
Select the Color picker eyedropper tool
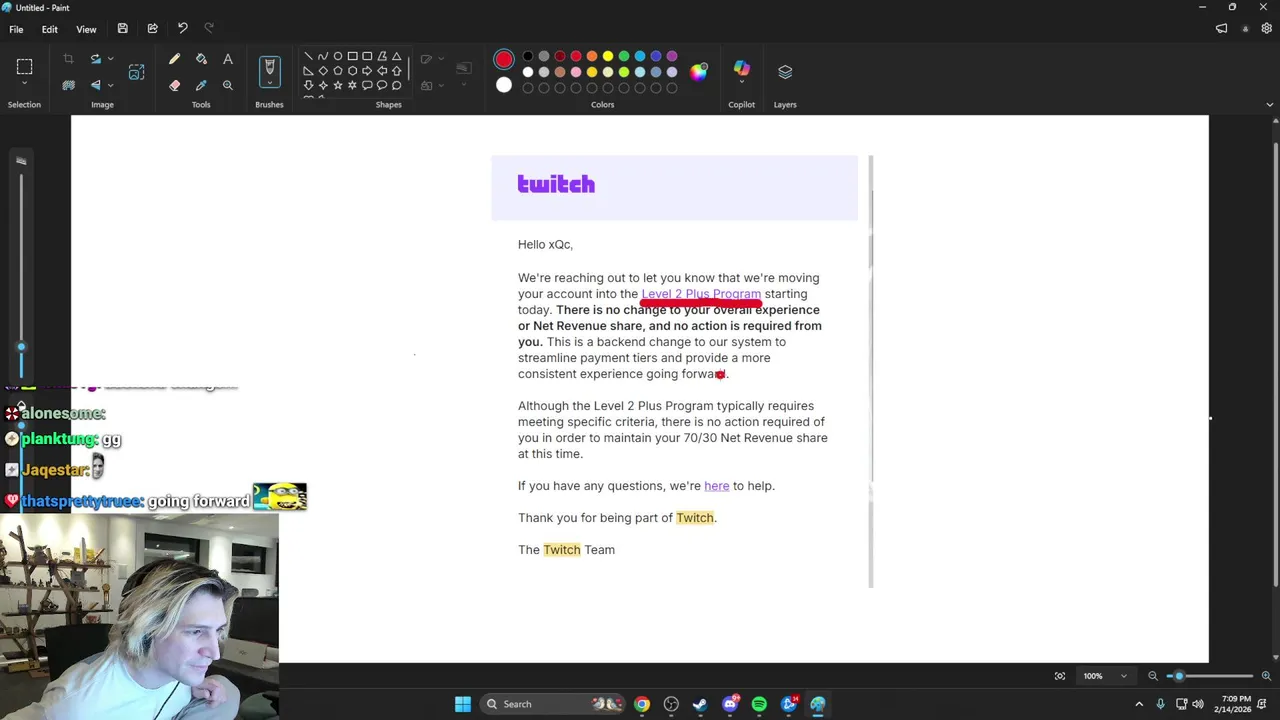click(x=201, y=85)
